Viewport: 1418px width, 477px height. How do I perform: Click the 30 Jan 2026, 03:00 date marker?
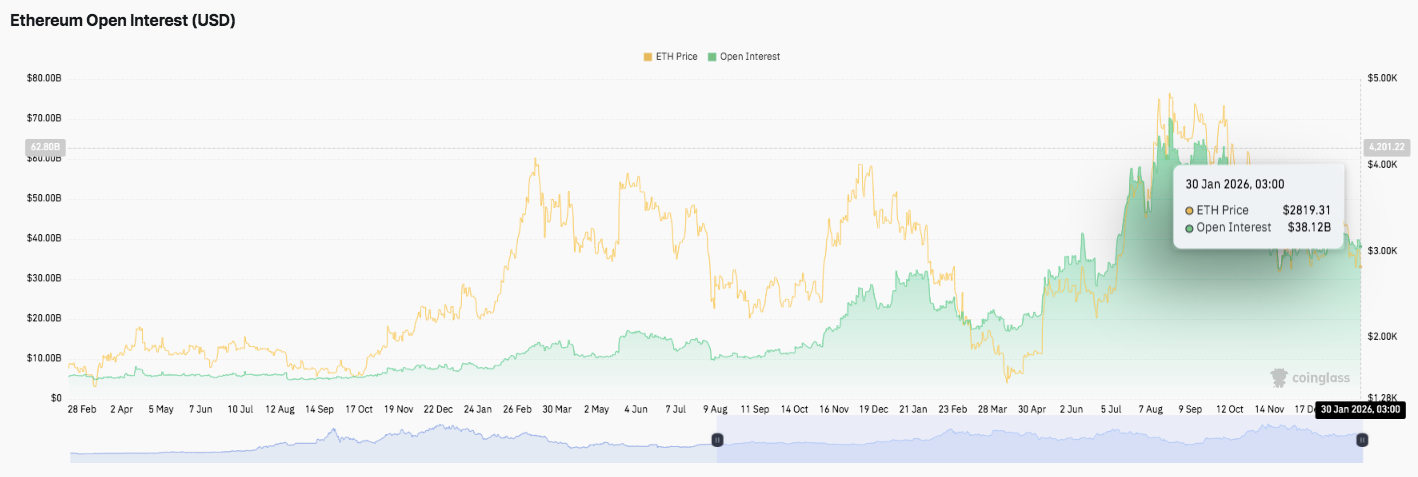coord(1360,409)
